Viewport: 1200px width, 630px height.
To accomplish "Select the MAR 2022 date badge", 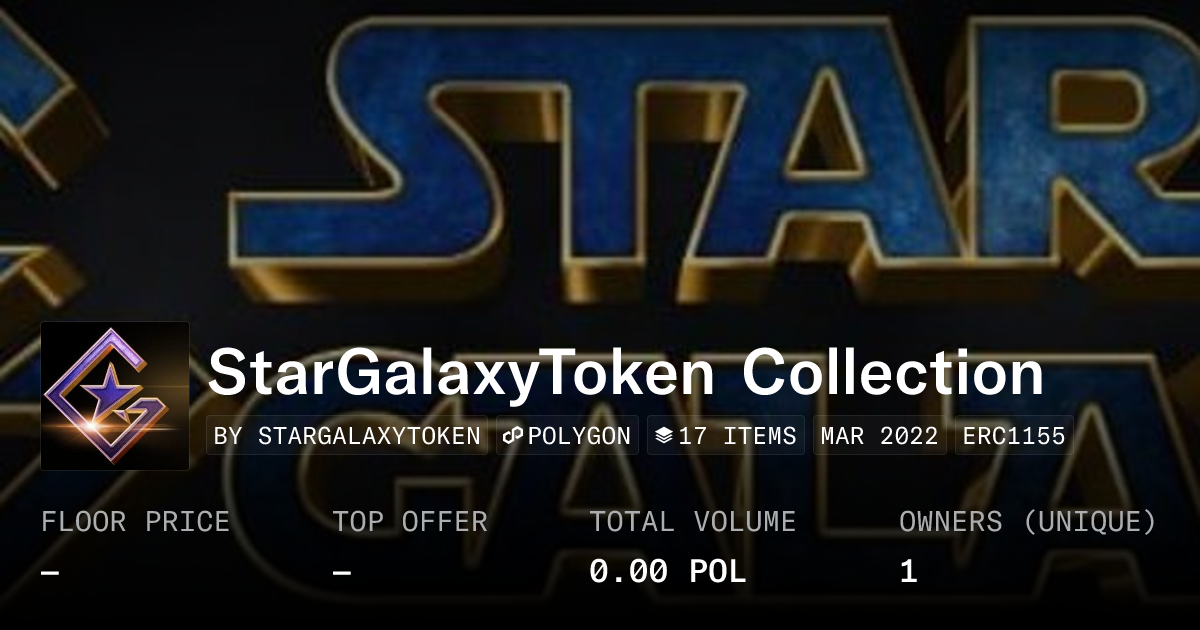I will [880, 436].
